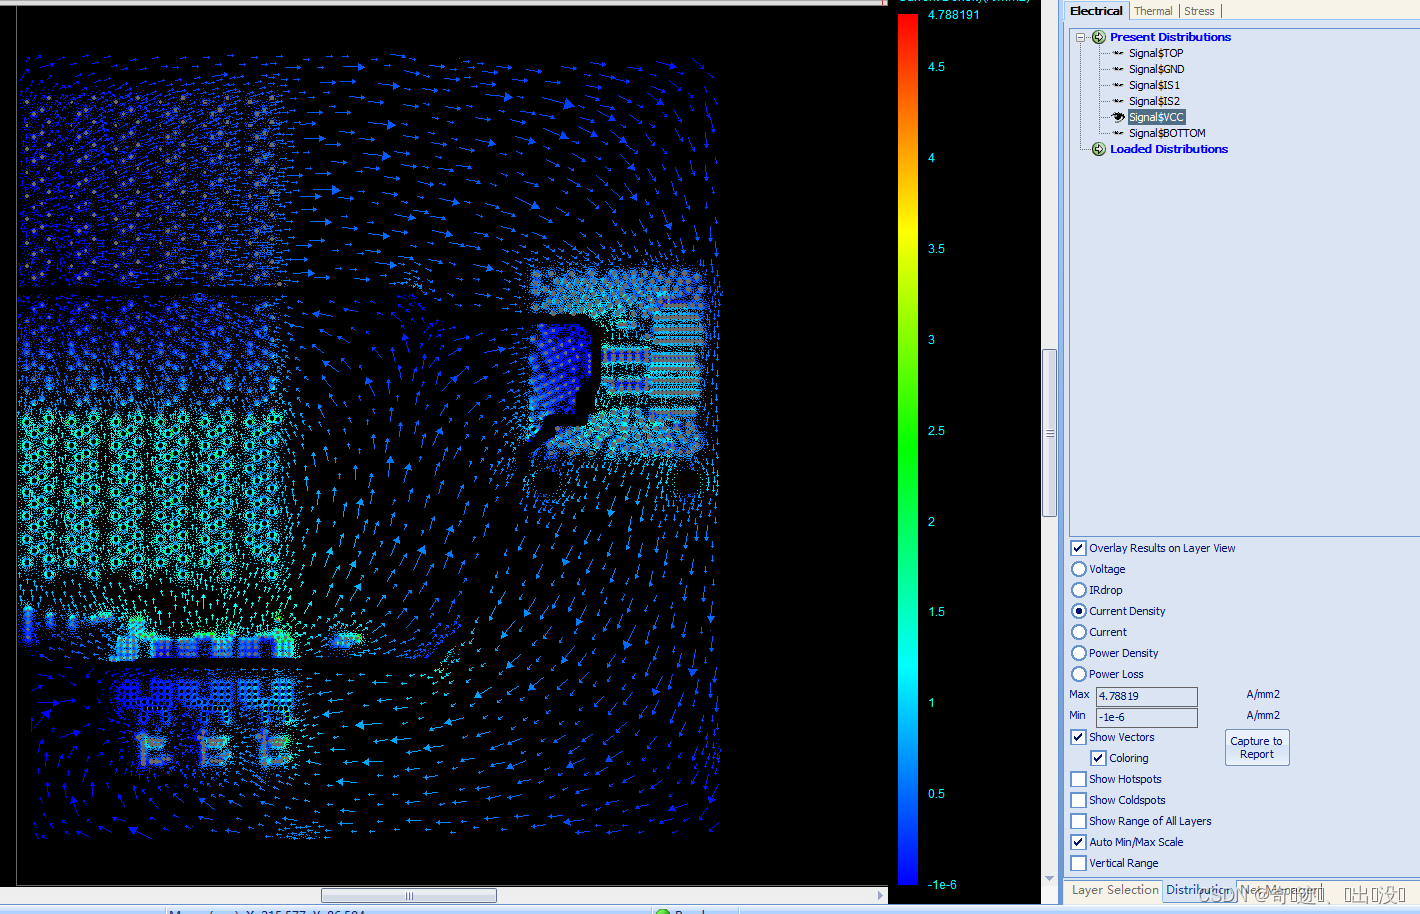Click the current density color scale bar

coord(908,450)
